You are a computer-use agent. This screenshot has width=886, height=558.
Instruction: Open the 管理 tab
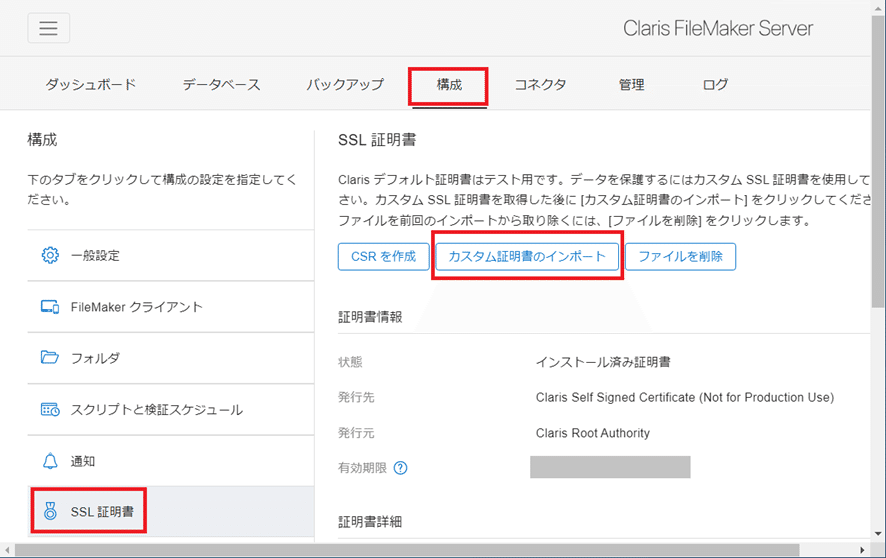point(631,85)
